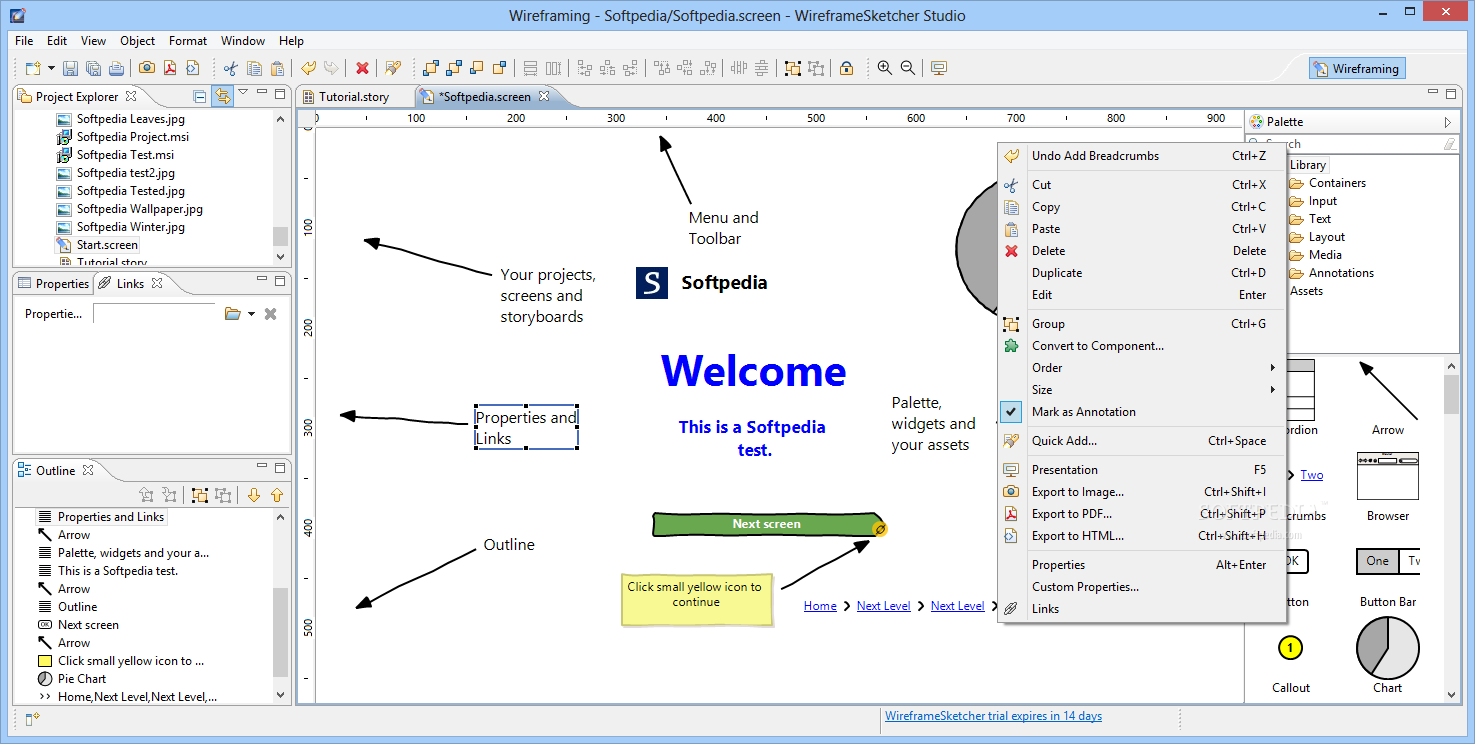Select the Browser widget in the palette

(x=1387, y=488)
